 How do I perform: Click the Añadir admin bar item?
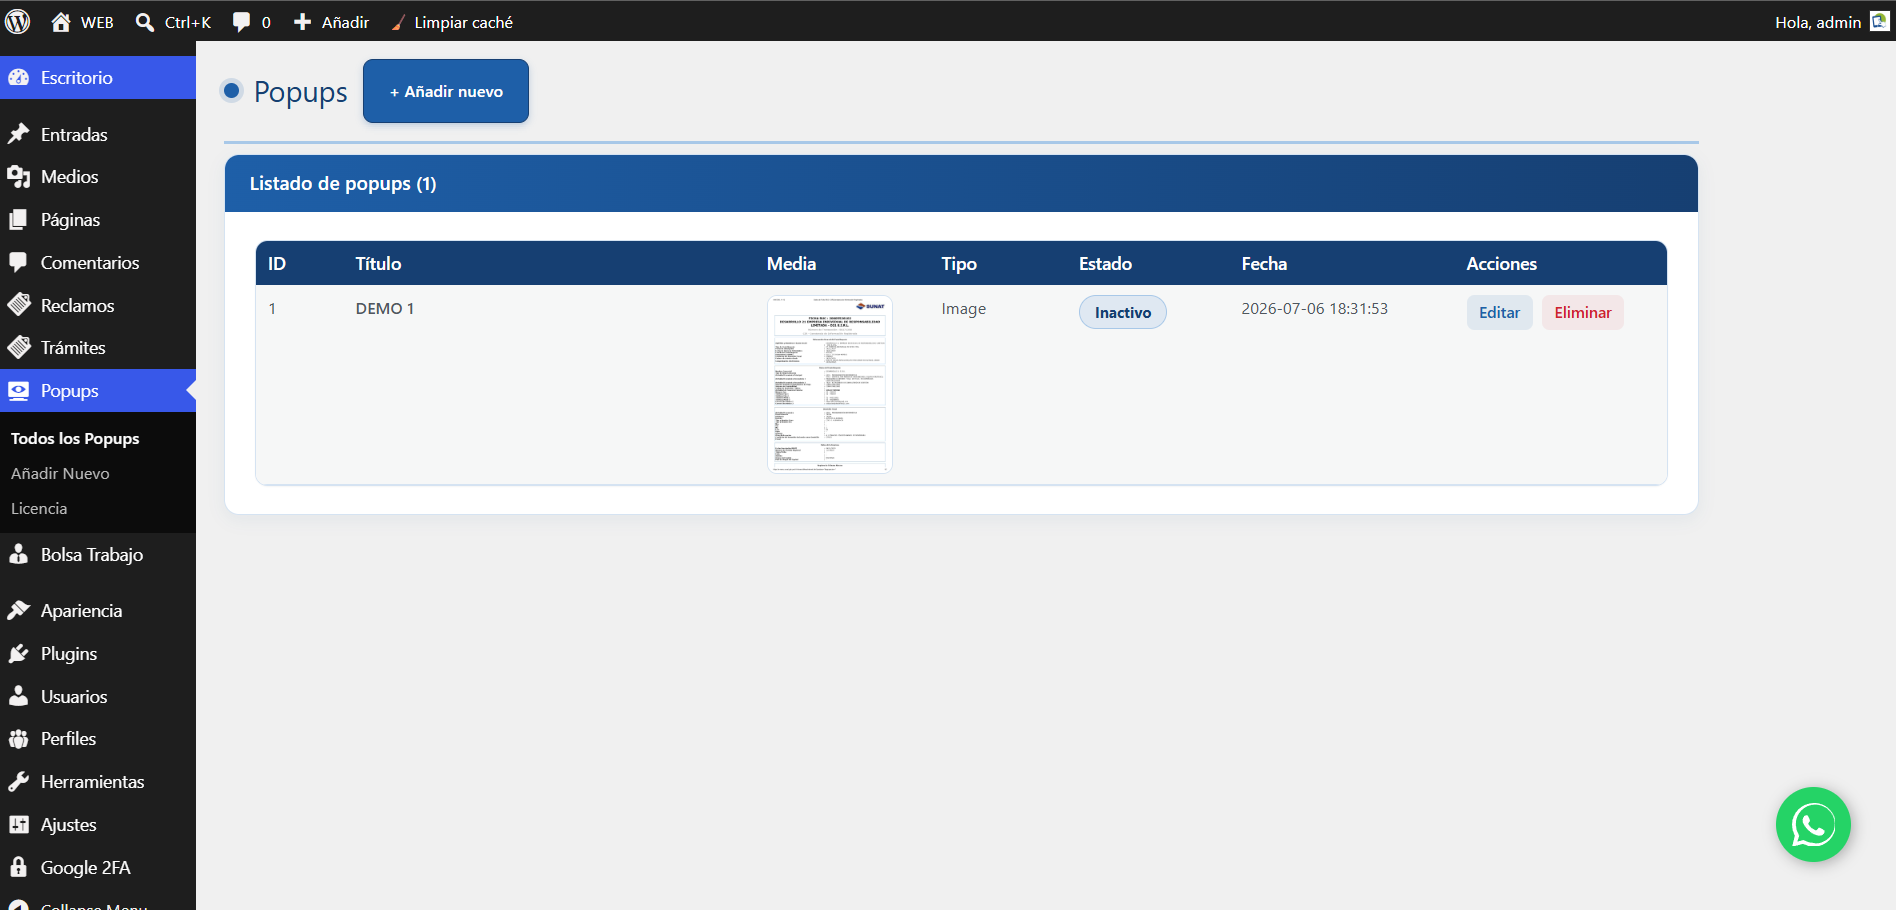point(331,22)
